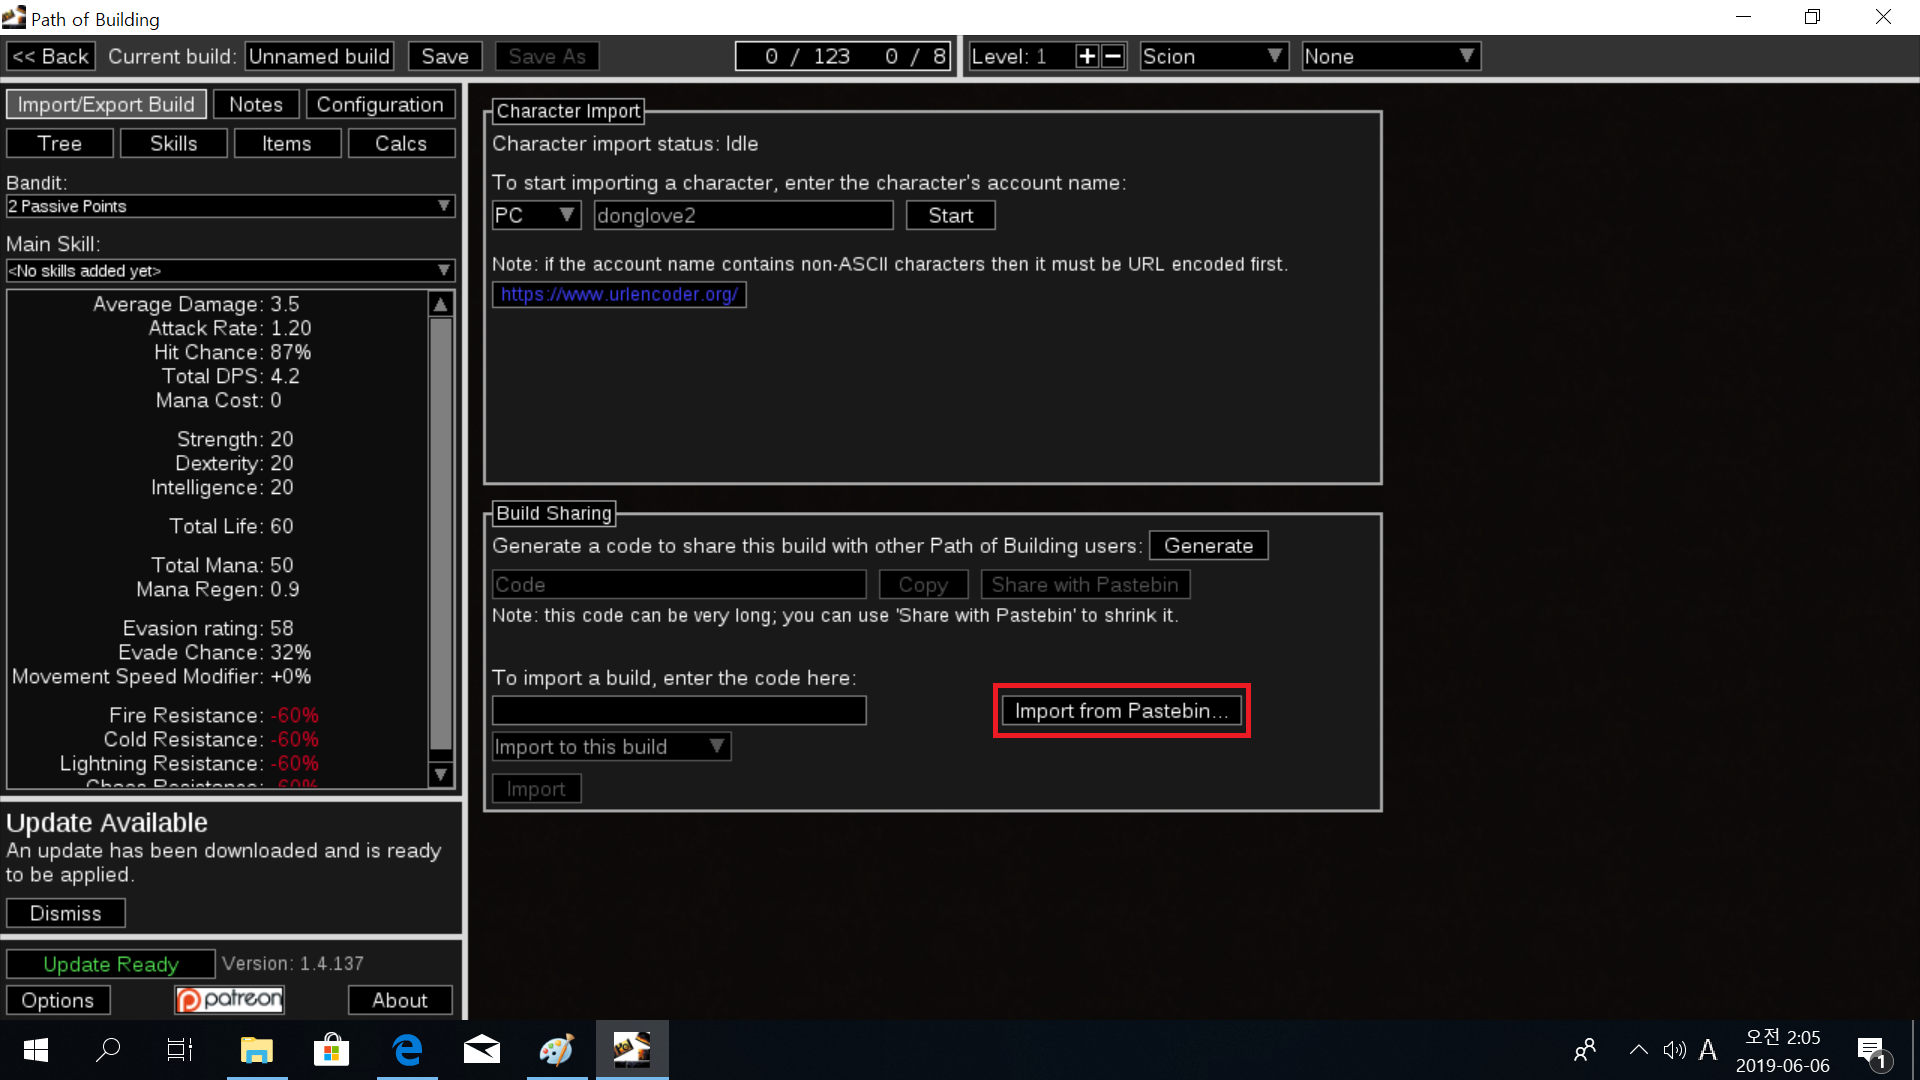Edit the Unnamed build name field

point(319,57)
